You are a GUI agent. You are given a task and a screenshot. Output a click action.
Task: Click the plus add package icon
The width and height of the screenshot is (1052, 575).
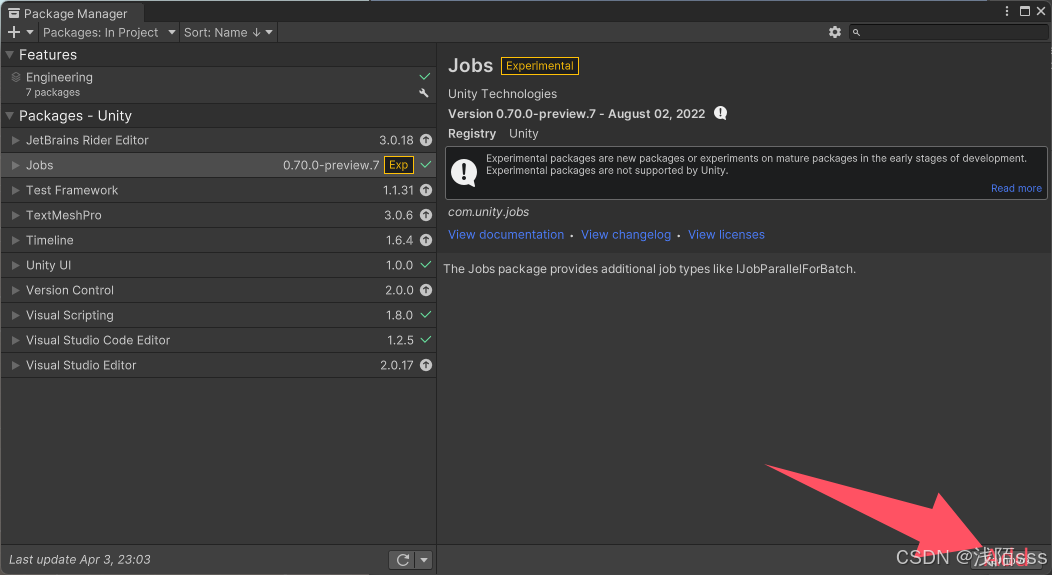[13, 32]
